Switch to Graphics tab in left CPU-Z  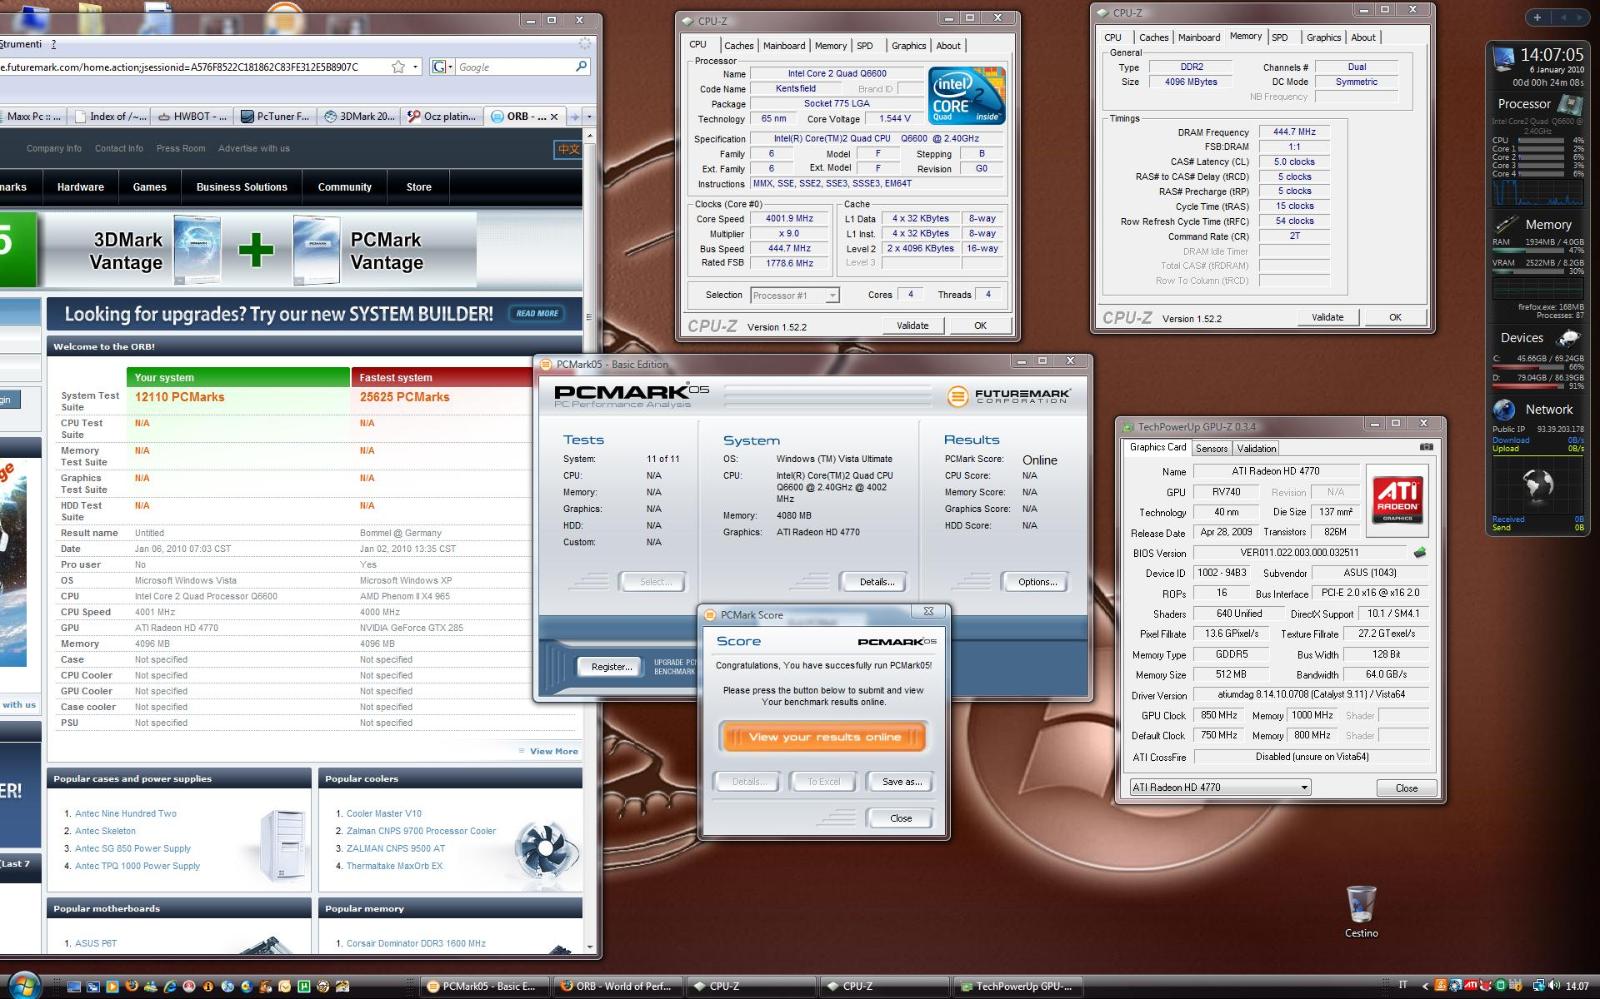point(909,45)
